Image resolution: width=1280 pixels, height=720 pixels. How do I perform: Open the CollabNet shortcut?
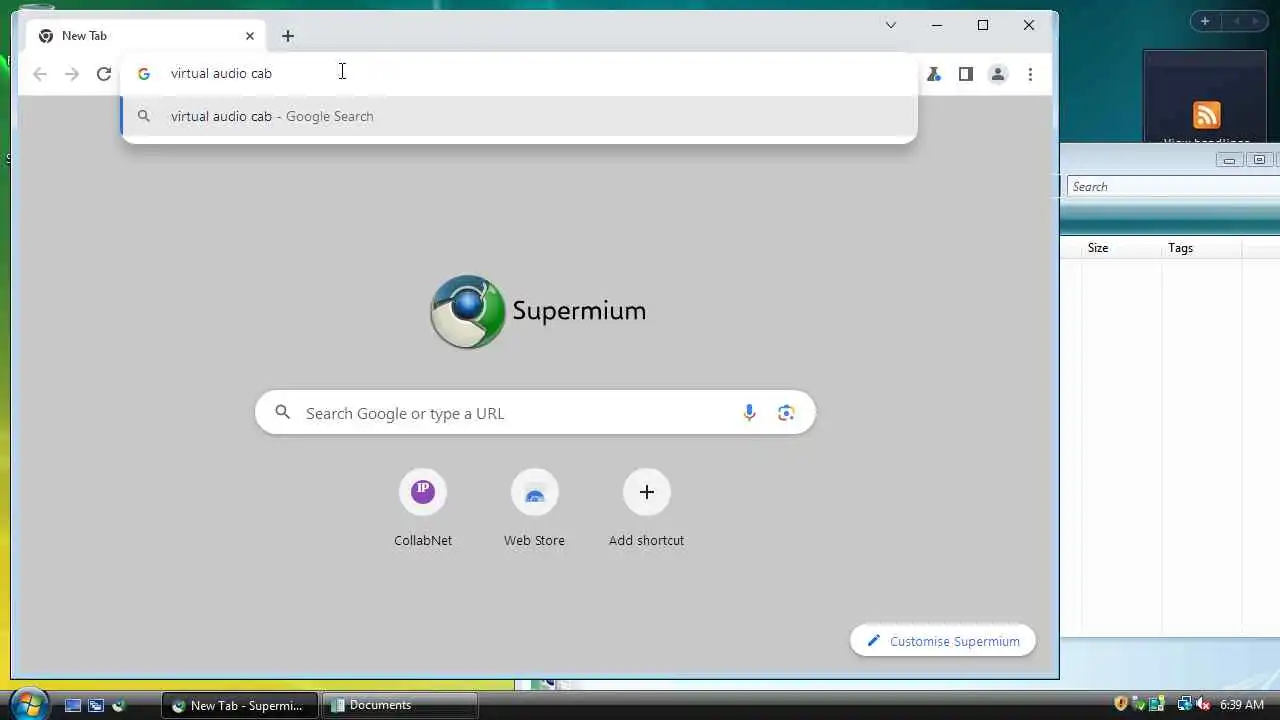tap(423, 510)
